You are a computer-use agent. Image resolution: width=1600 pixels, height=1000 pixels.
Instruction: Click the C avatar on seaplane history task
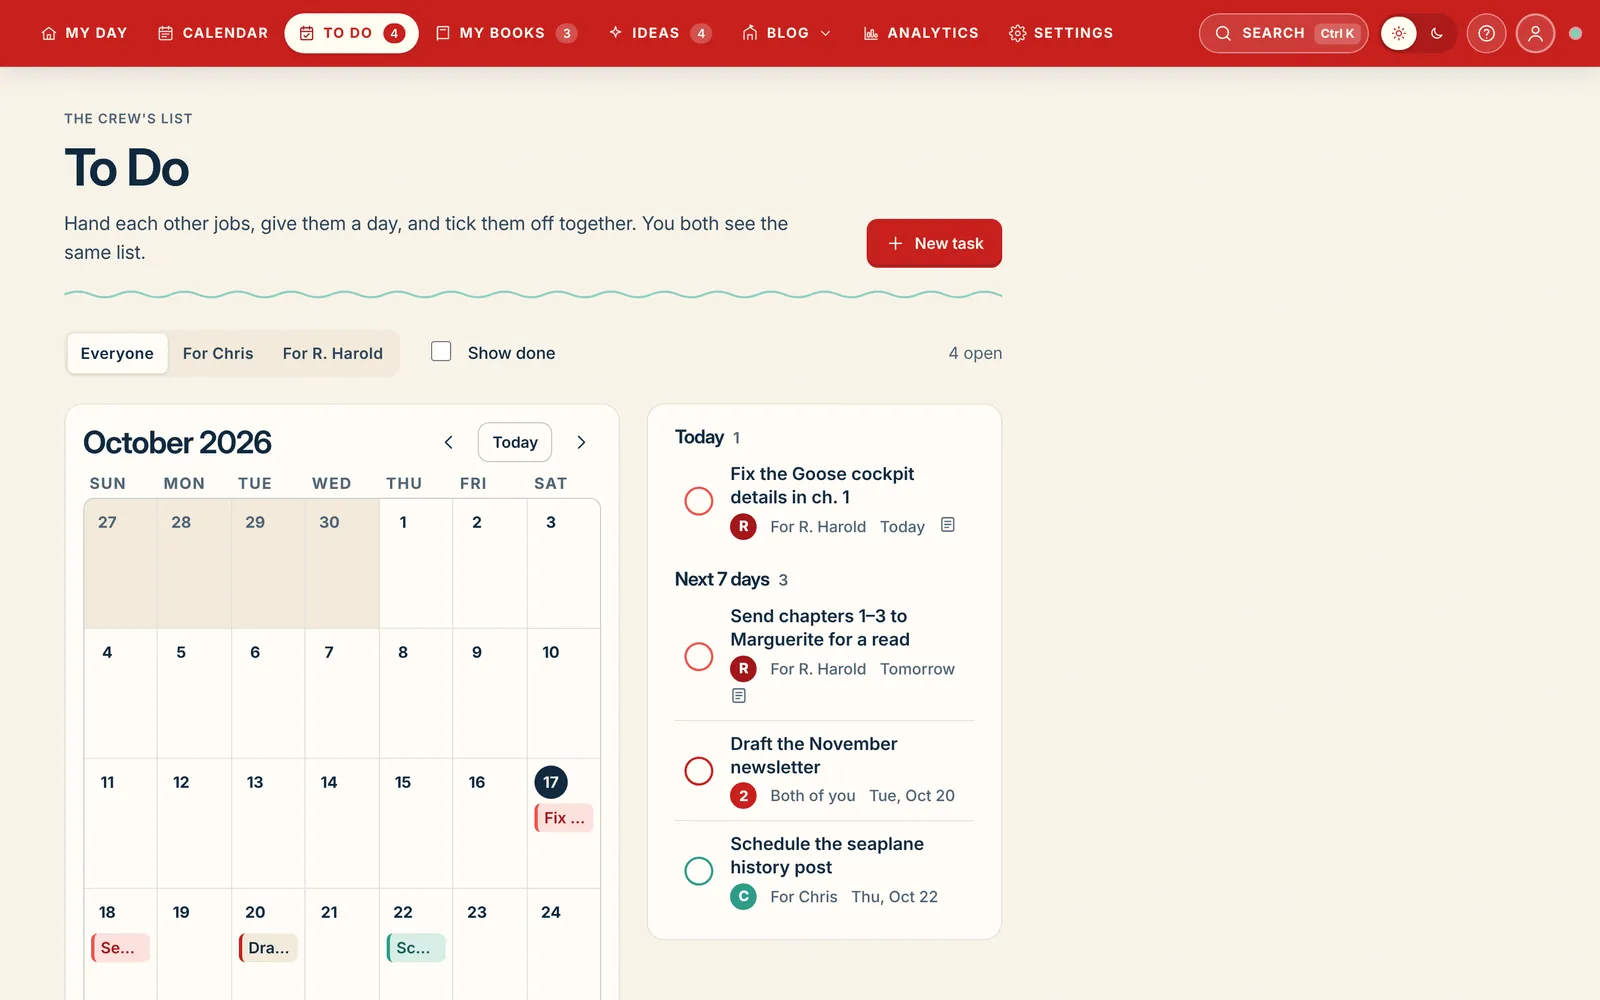[x=743, y=896]
